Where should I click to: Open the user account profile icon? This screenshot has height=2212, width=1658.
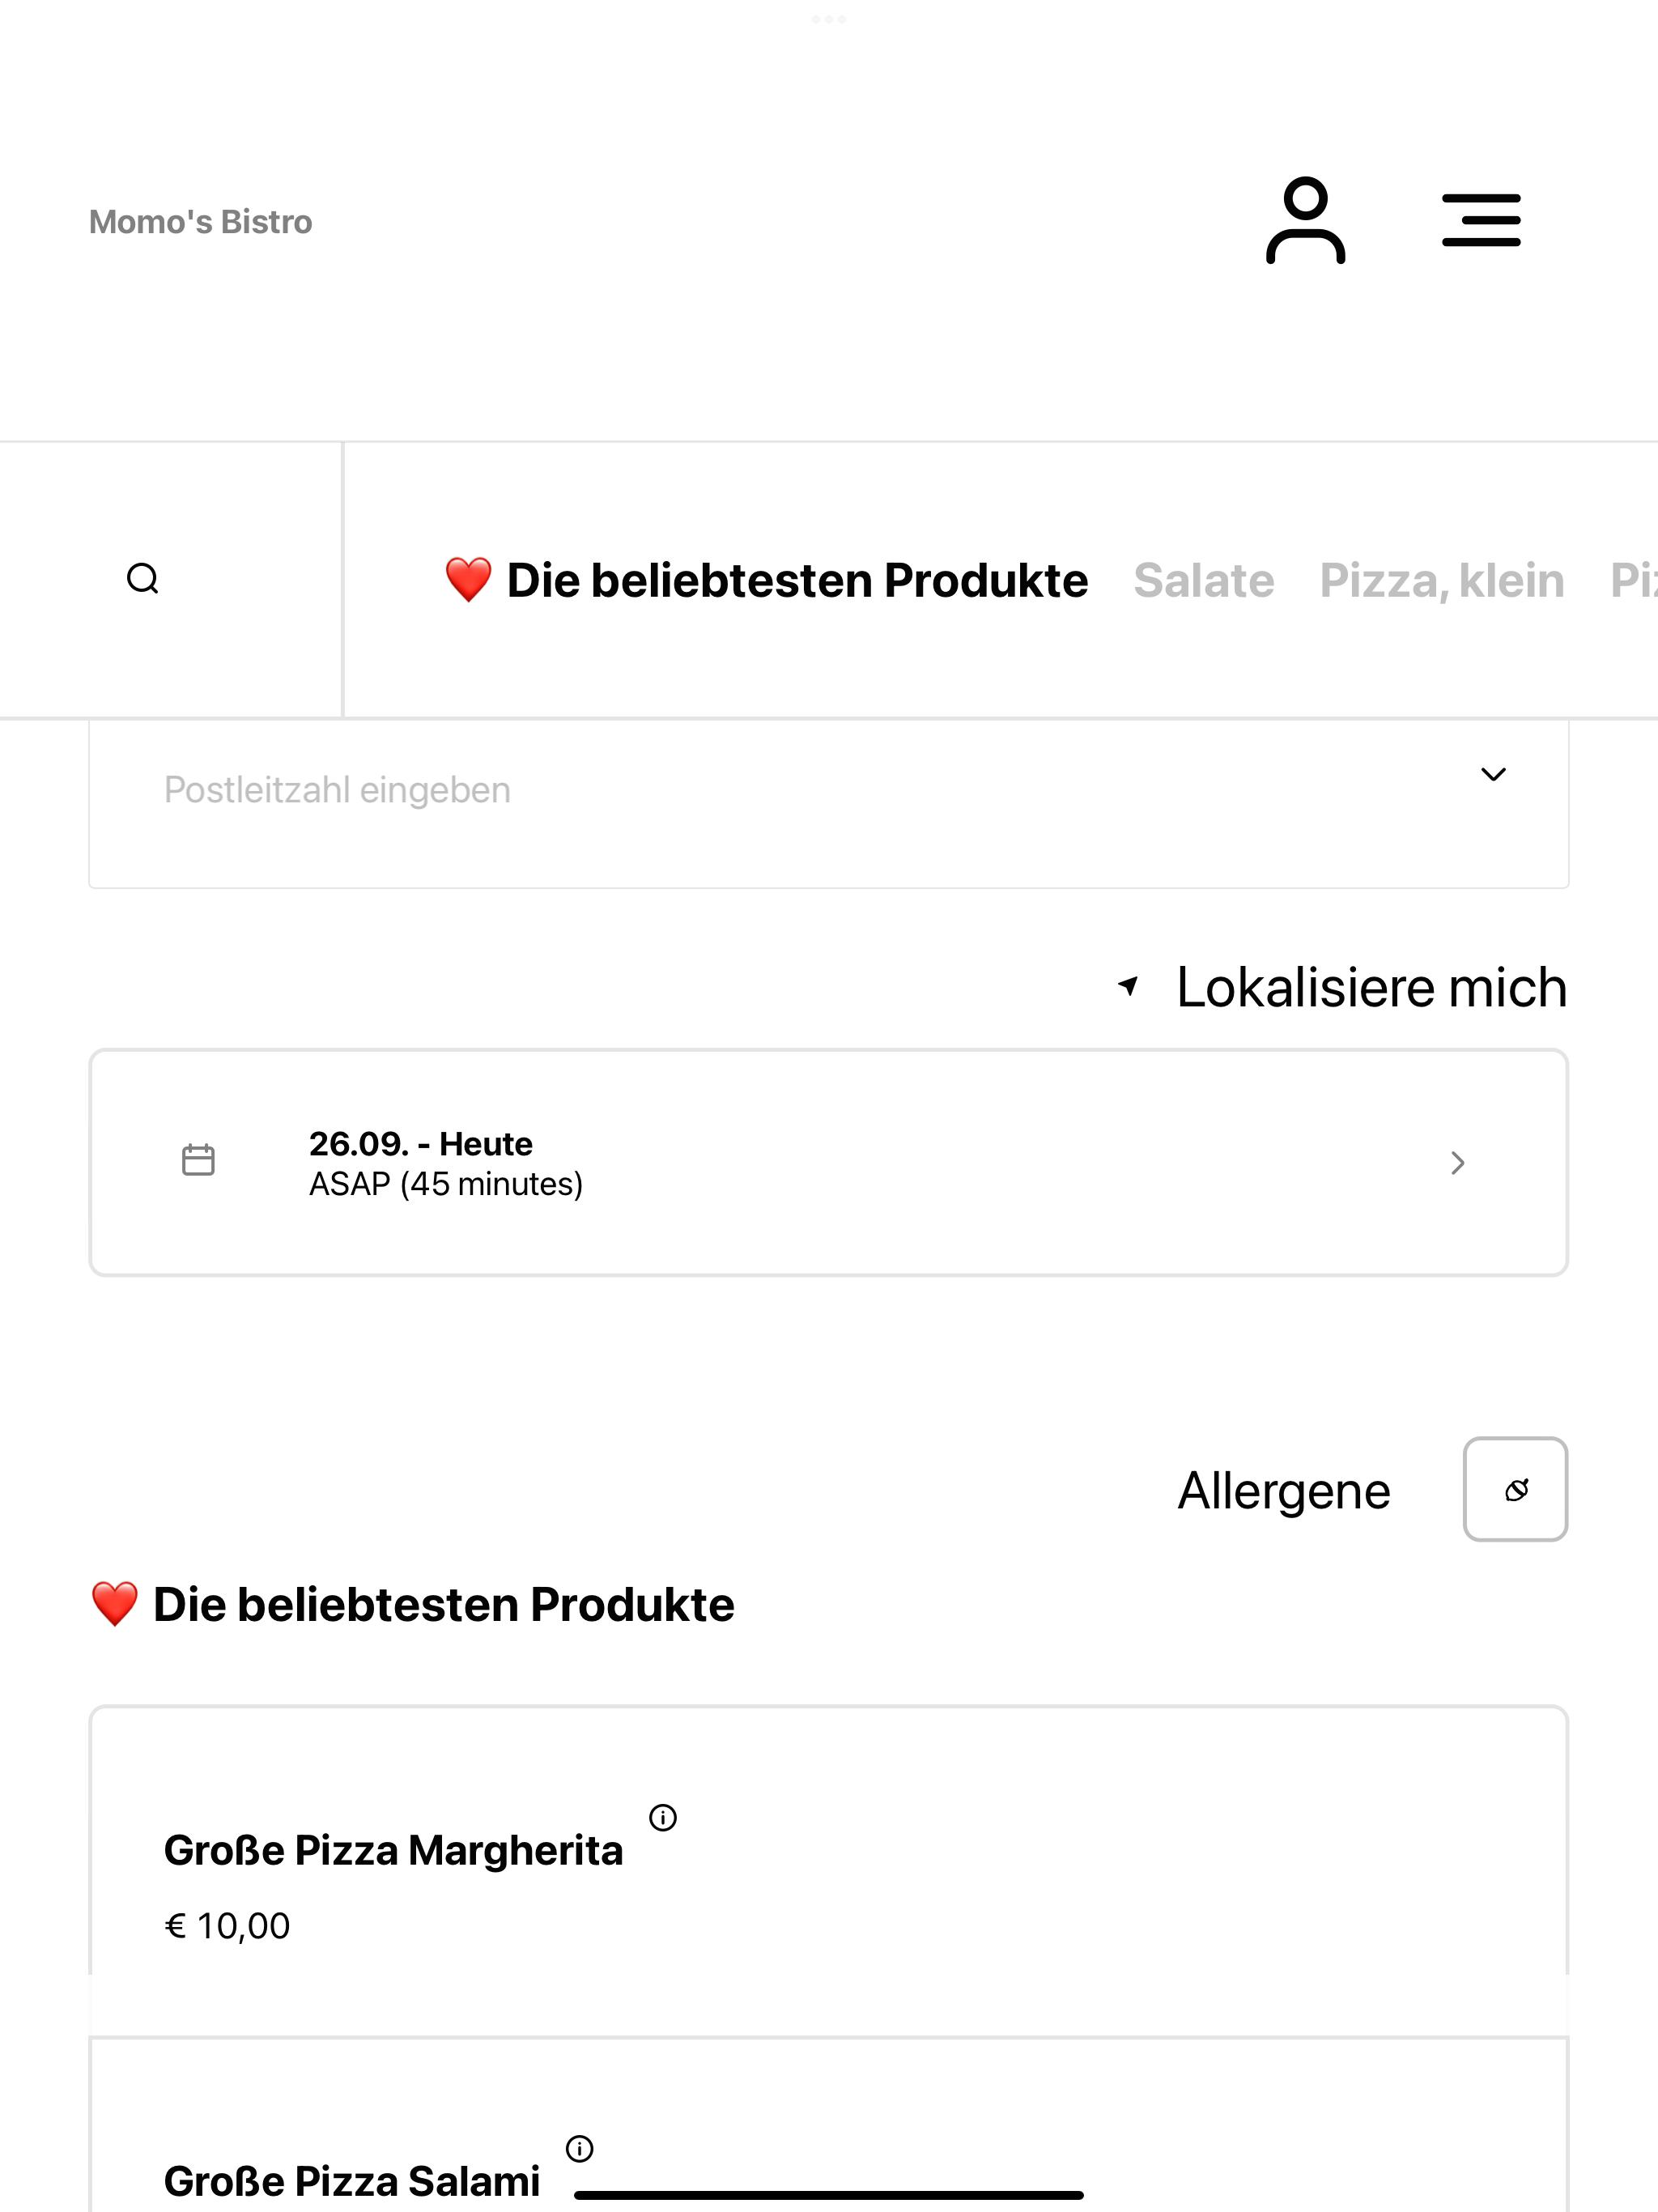(x=1305, y=221)
